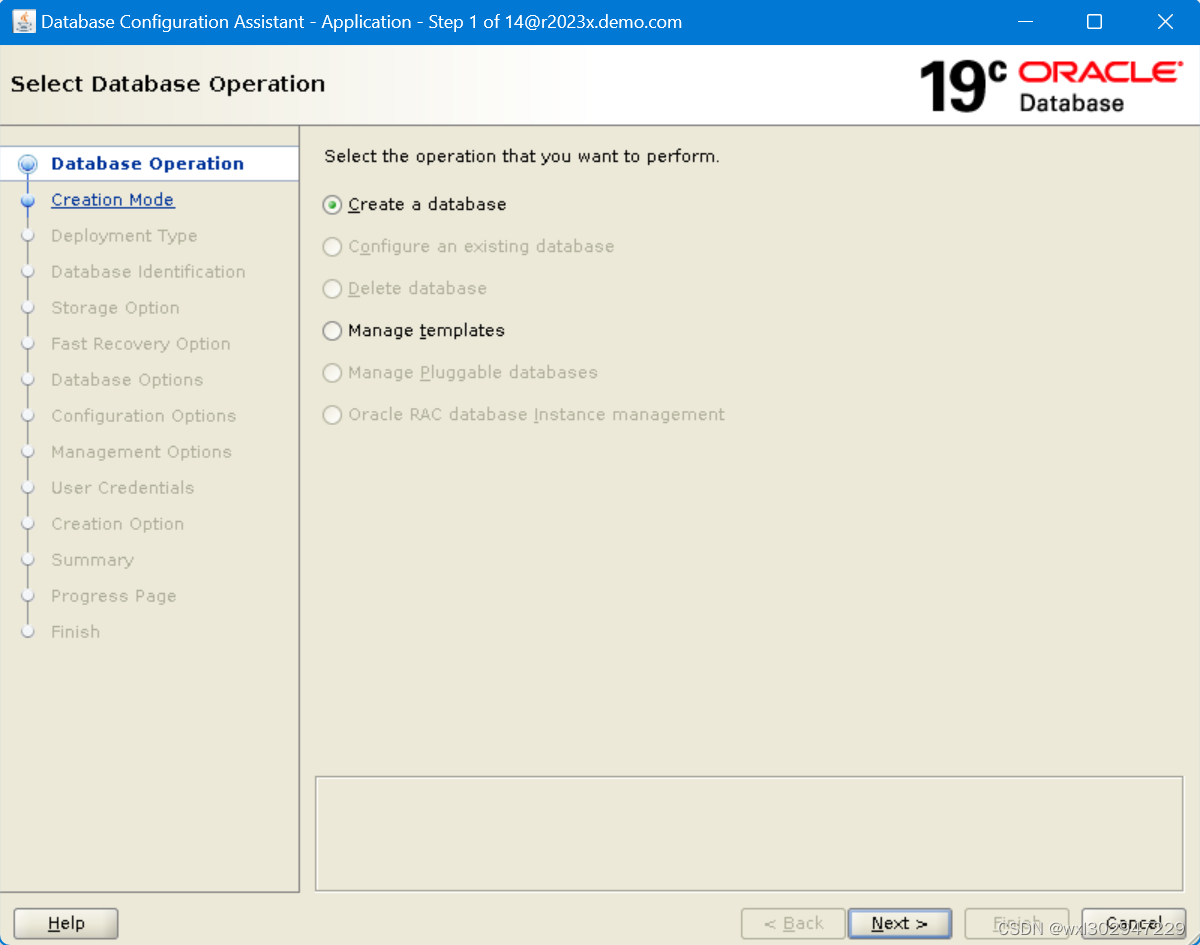Click the Database Options step label
The image size is (1200, 945).
click(x=127, y=380)
